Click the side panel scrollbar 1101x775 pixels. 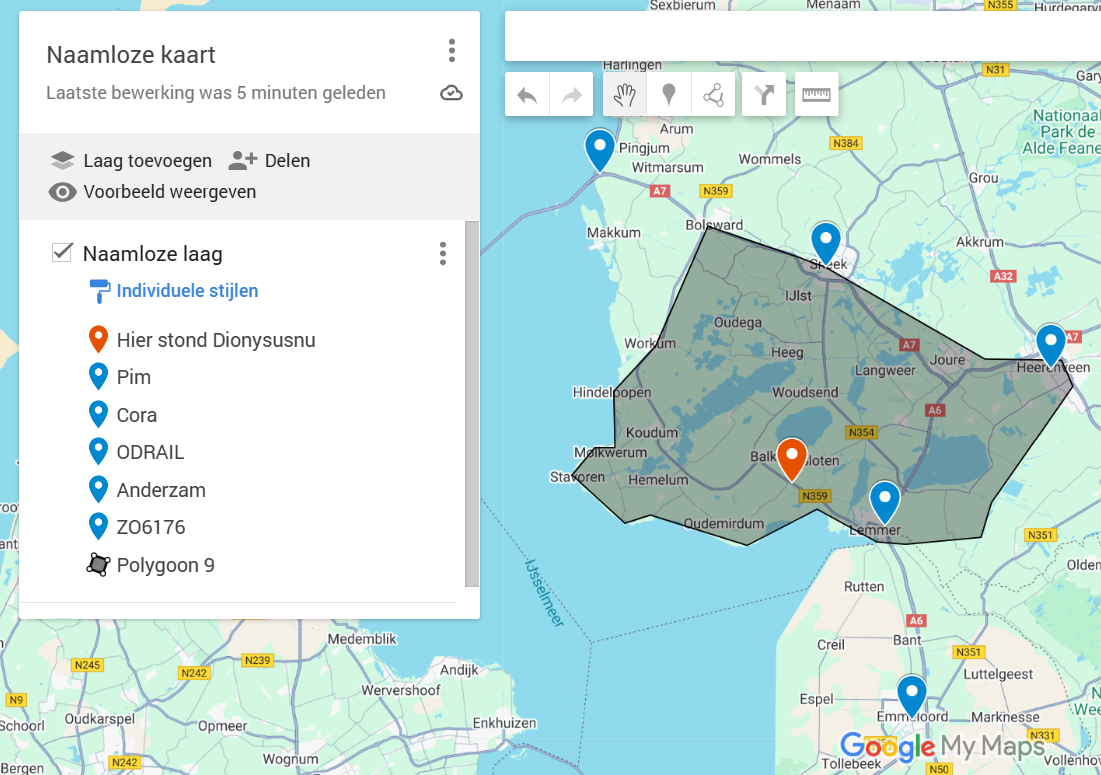pos(472,404)
